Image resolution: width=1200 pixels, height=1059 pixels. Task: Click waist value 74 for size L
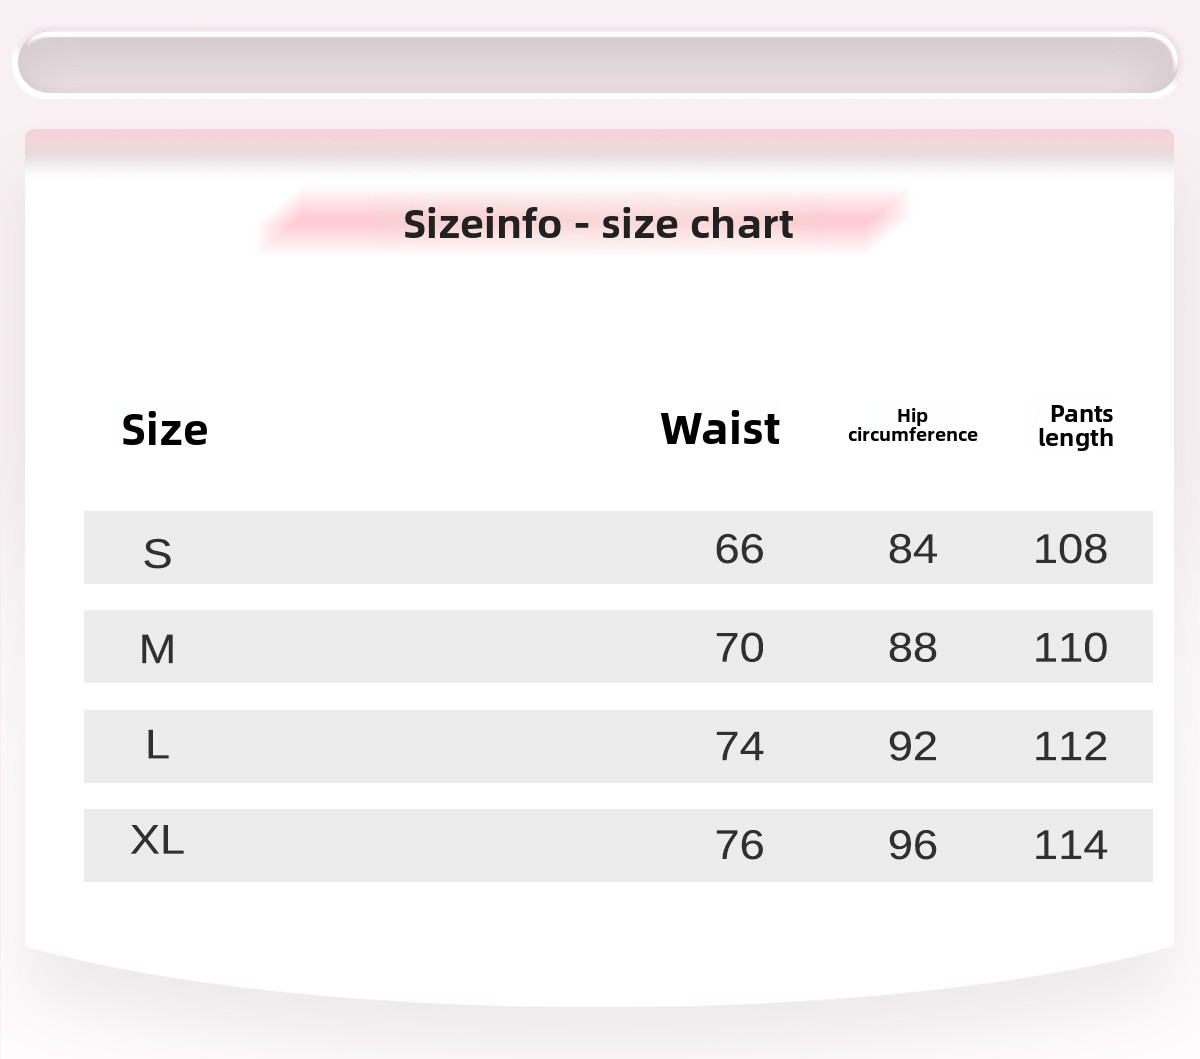739,747
